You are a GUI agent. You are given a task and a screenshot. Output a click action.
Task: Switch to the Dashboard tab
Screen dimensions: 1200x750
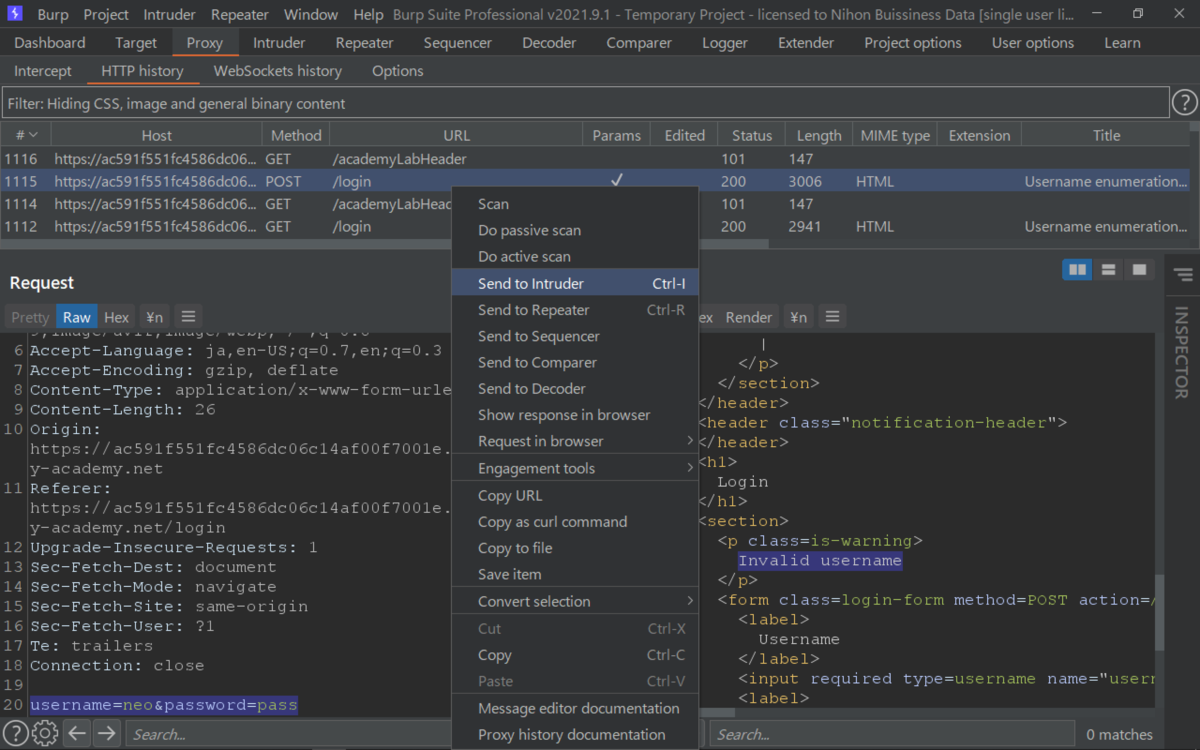click(x=50, y=43)
